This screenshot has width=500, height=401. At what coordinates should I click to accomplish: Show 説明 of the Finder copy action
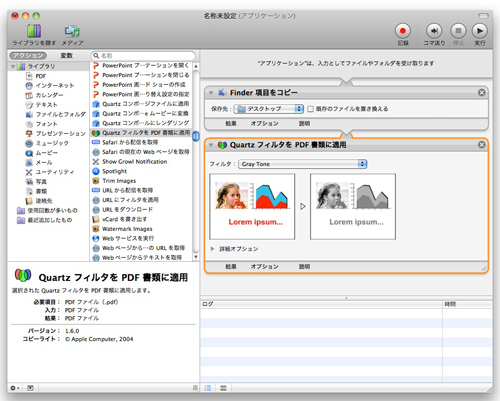[304, 124]
